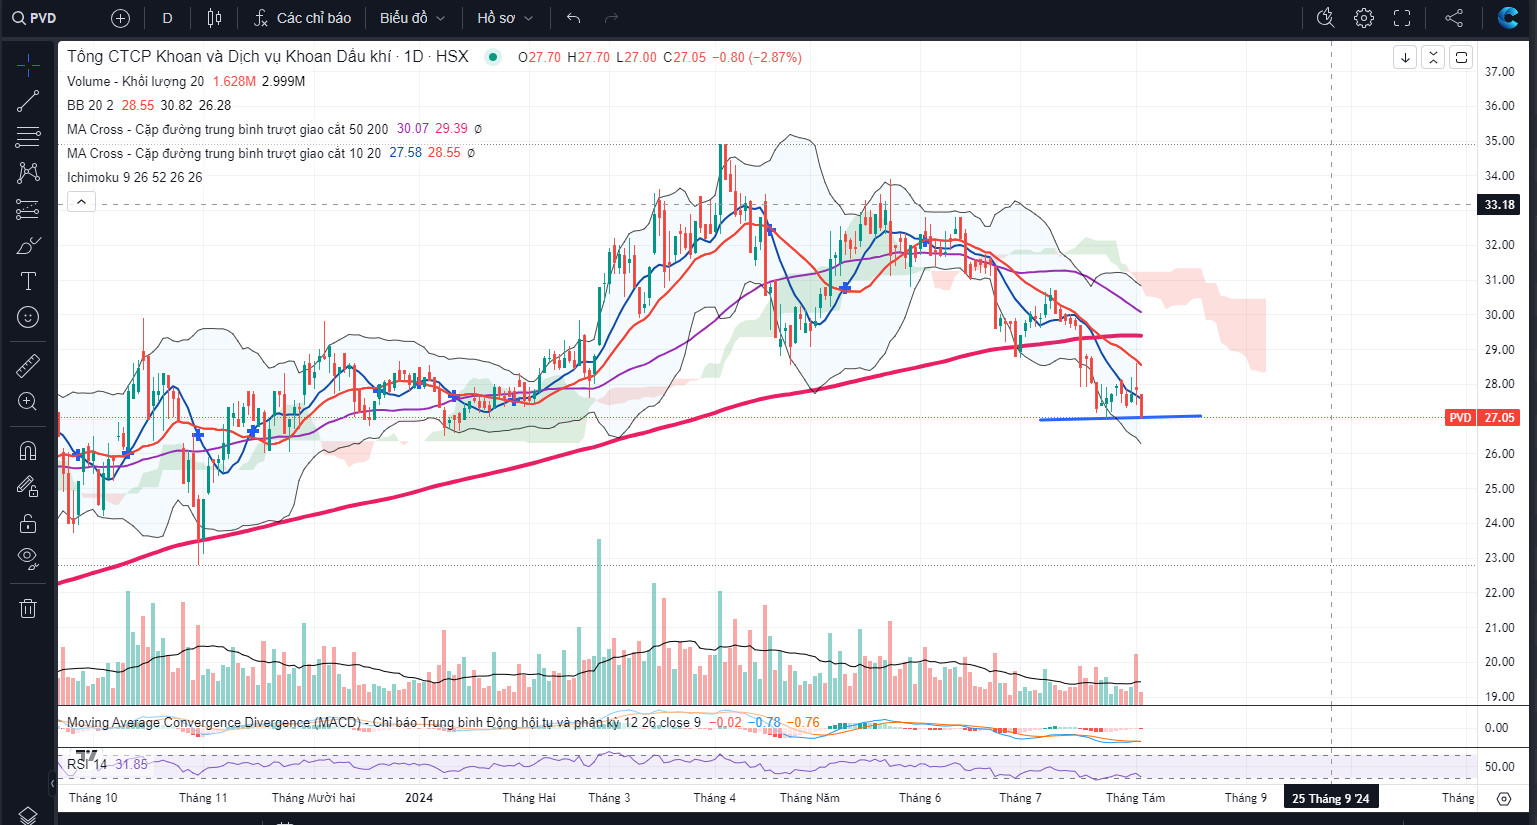1537x825 pixels.
Task: Select the blue horizontal support line
Action: tap(1120, 418)
